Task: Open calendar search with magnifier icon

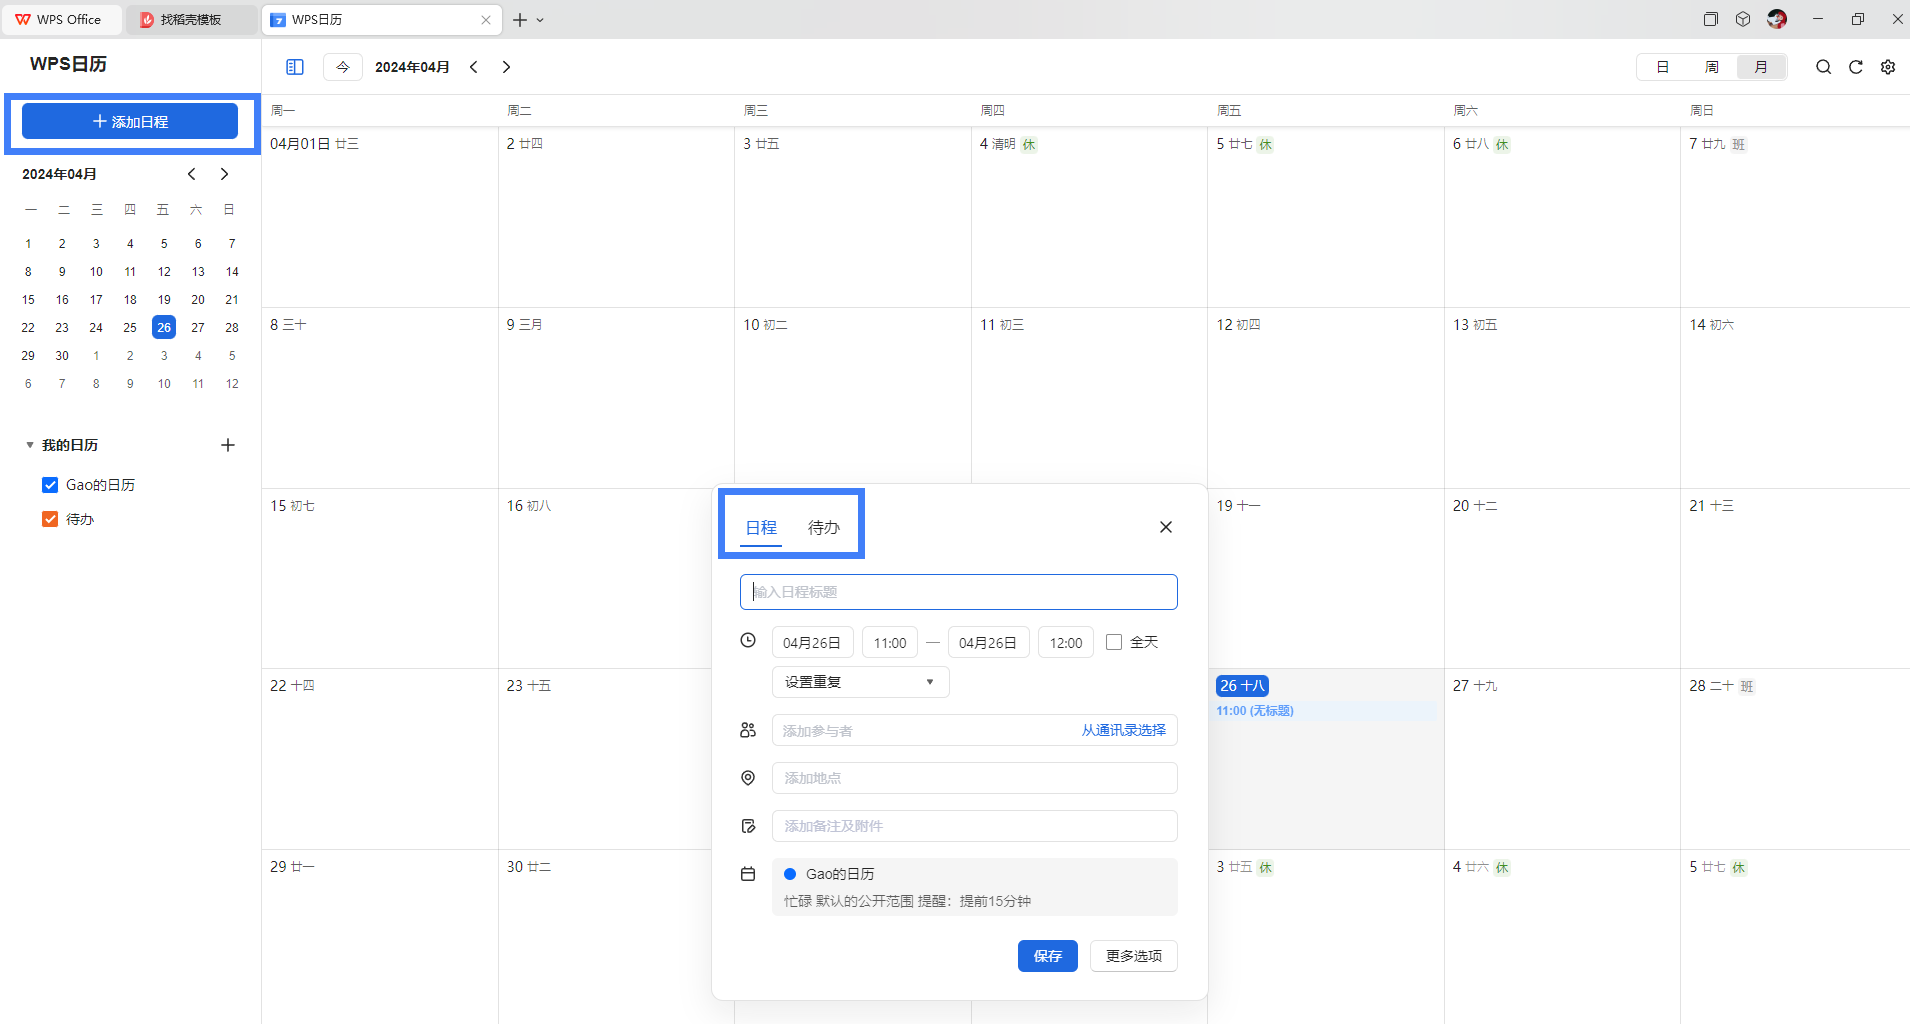Action: pyautogui.click(x=1823, y=67)
